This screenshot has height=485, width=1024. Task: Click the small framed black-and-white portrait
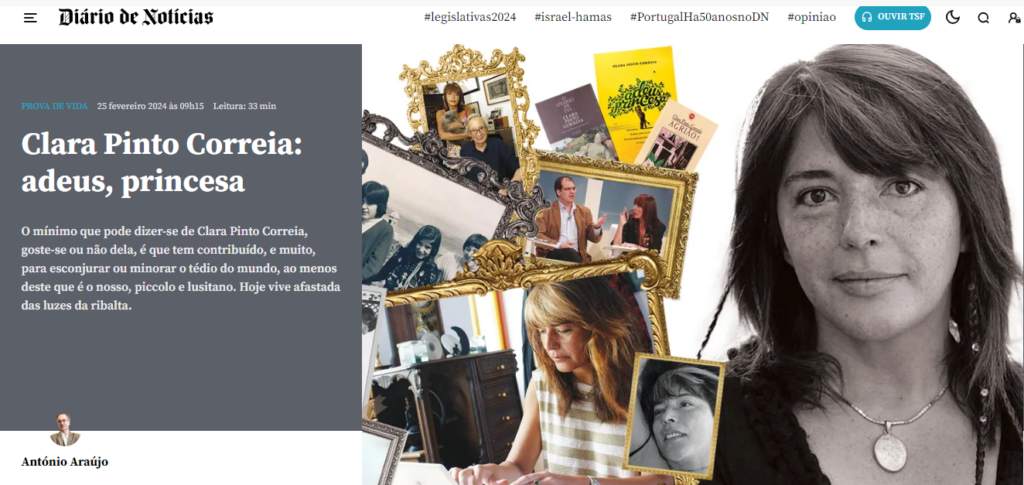pyautogui.click(x=673, y=416)
